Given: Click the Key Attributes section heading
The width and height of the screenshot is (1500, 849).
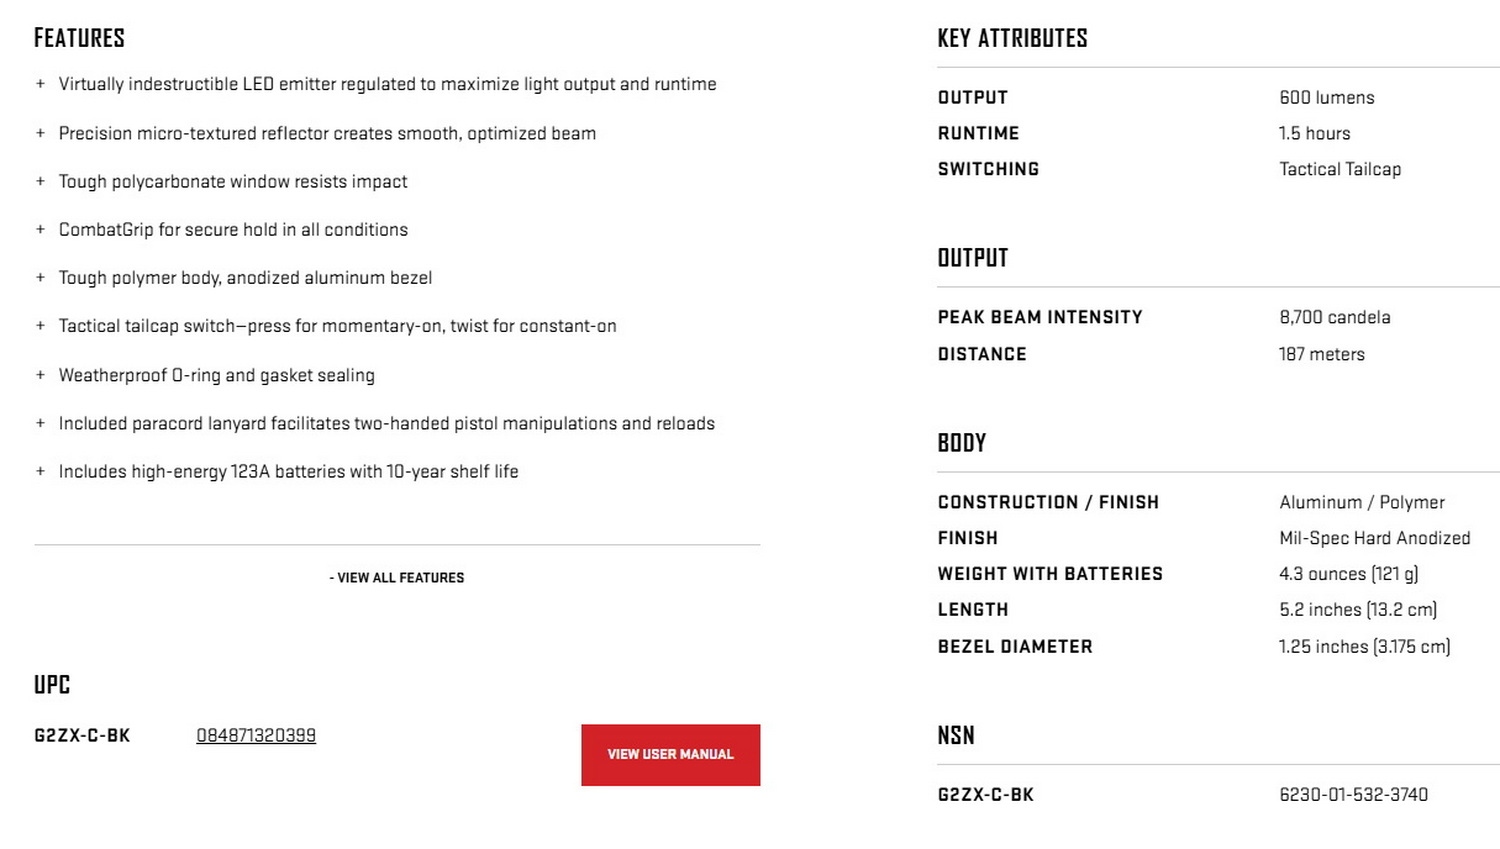Looking at the screenshot, I should 1012,39.
